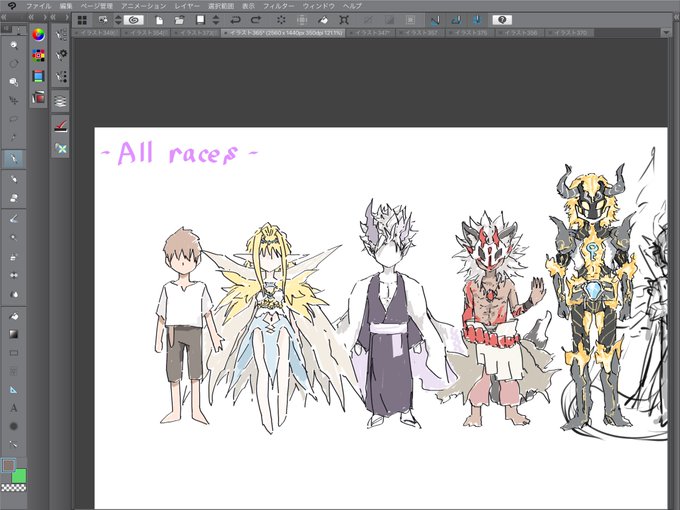The image size is (680, 510).
Task: Select the Correct line tool
Action: pyautogui.click(x=14, y=445)
